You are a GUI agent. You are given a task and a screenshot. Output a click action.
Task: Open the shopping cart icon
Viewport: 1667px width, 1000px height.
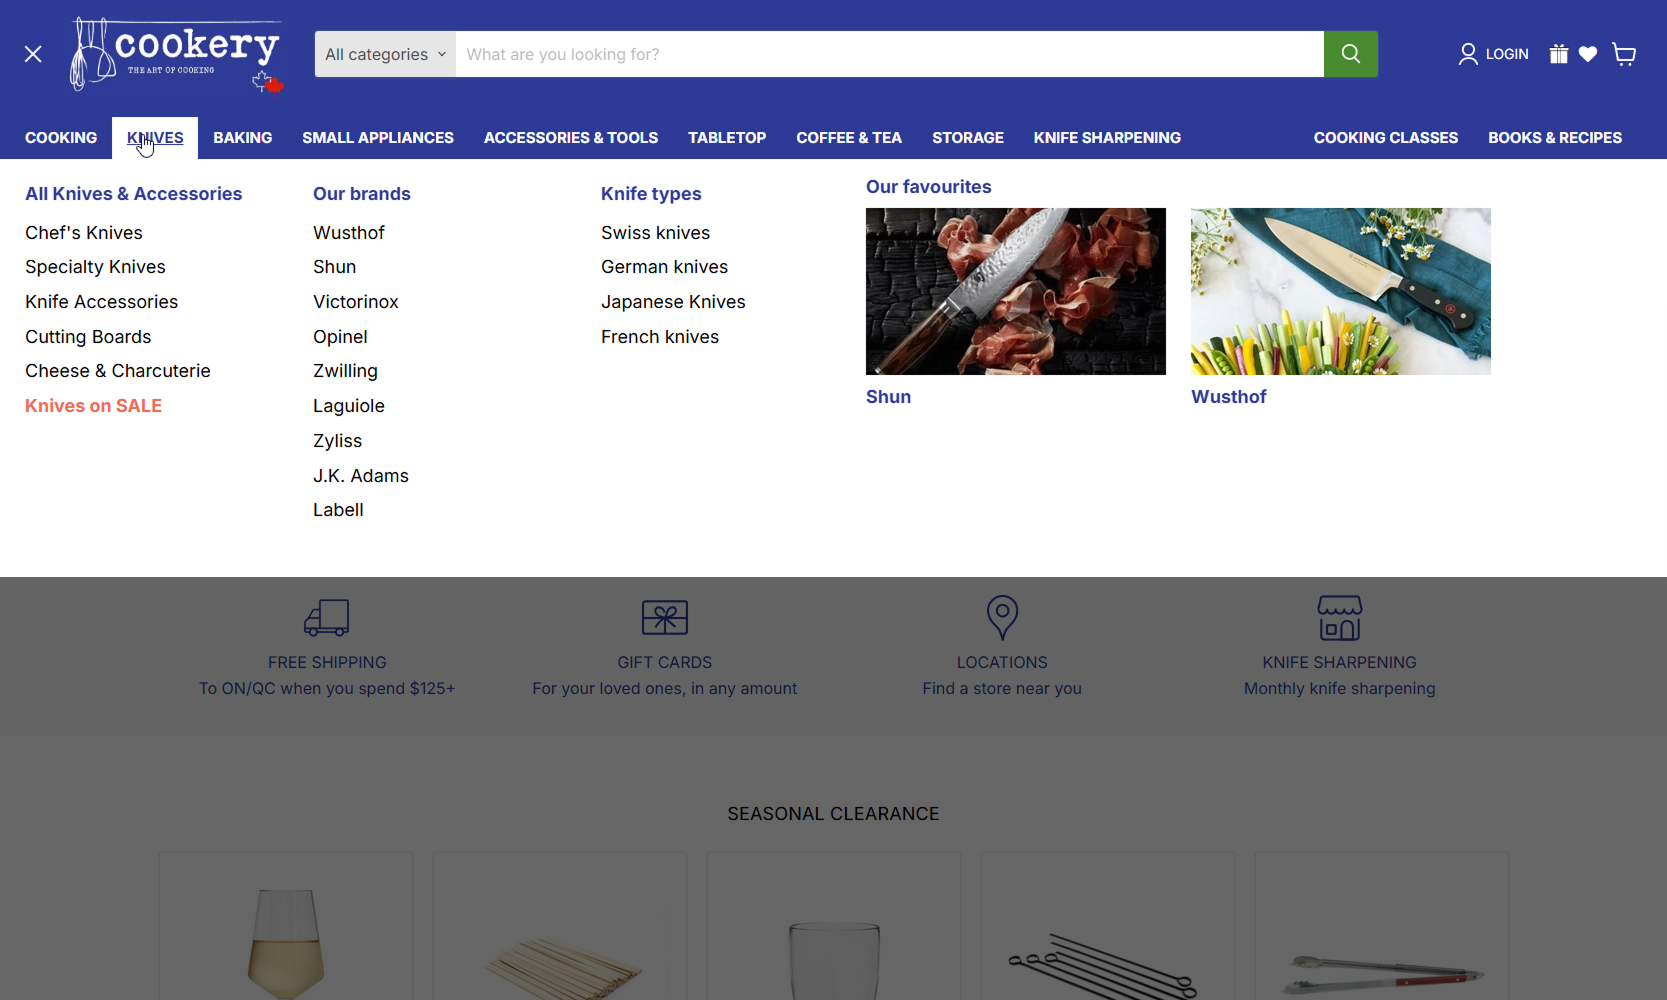(x=1624, y=54)
